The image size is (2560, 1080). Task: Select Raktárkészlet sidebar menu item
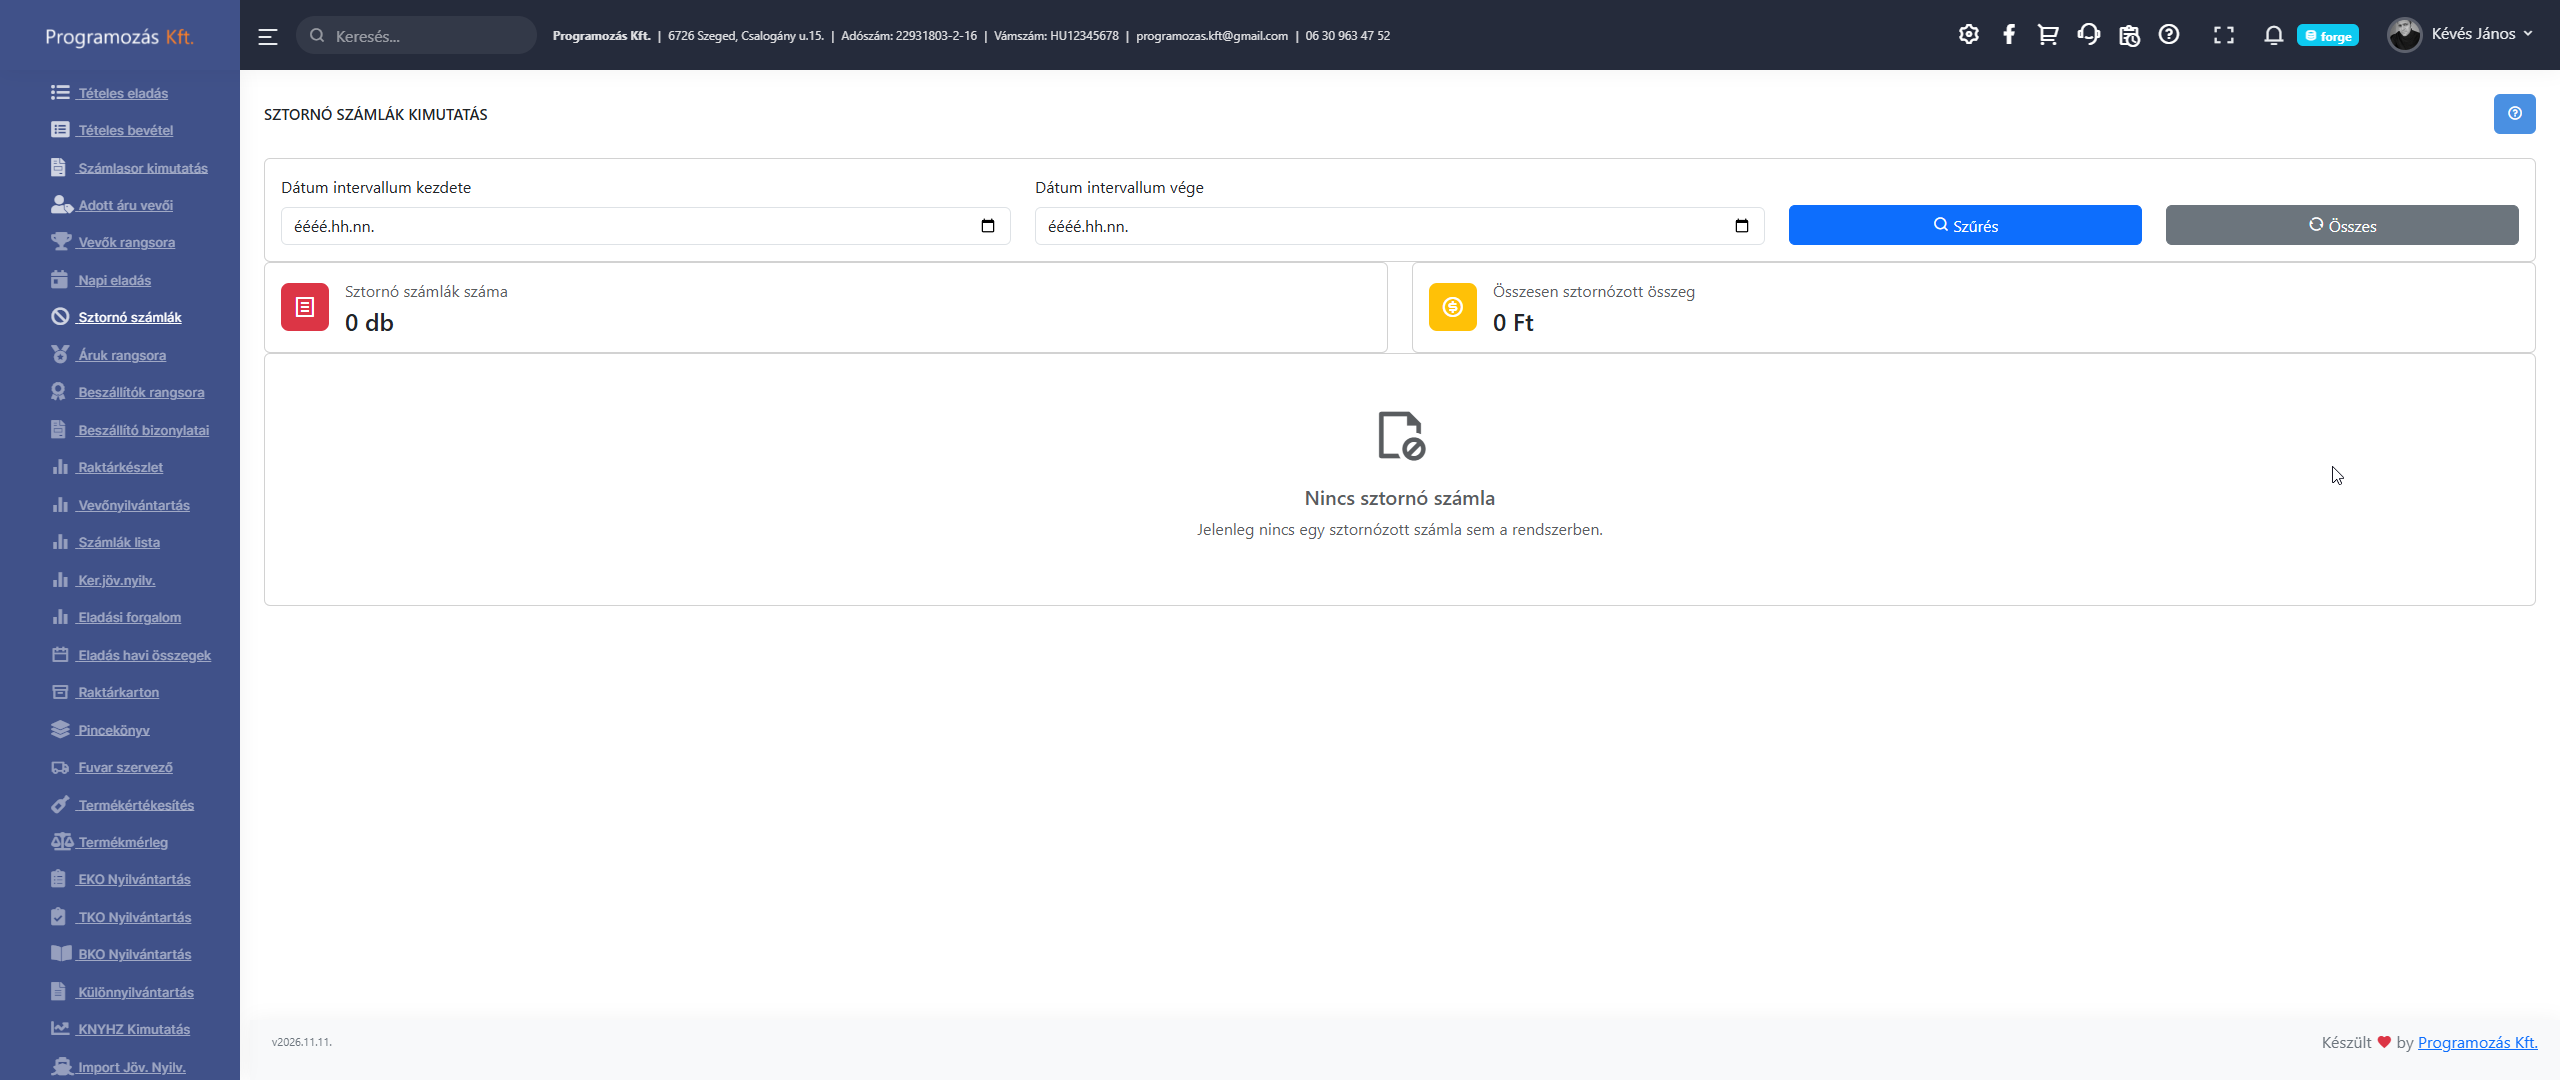tap(120, 467)
